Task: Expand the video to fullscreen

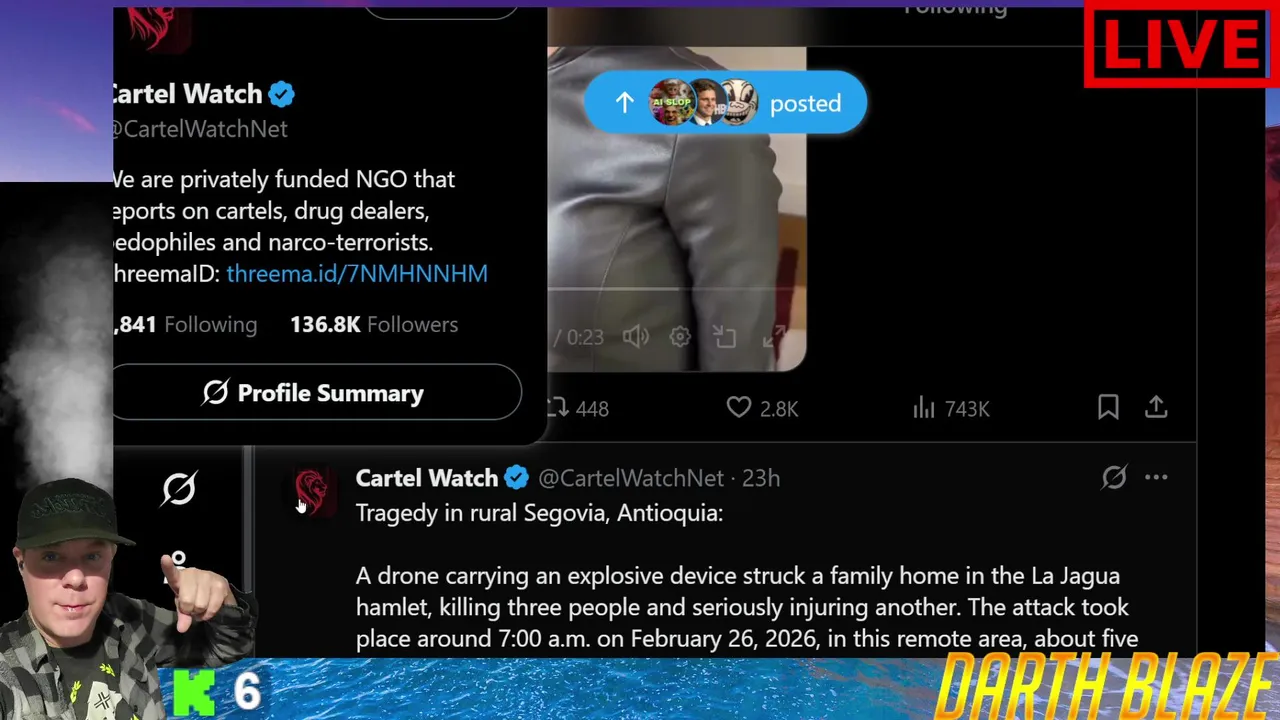Action: [773, 337]
